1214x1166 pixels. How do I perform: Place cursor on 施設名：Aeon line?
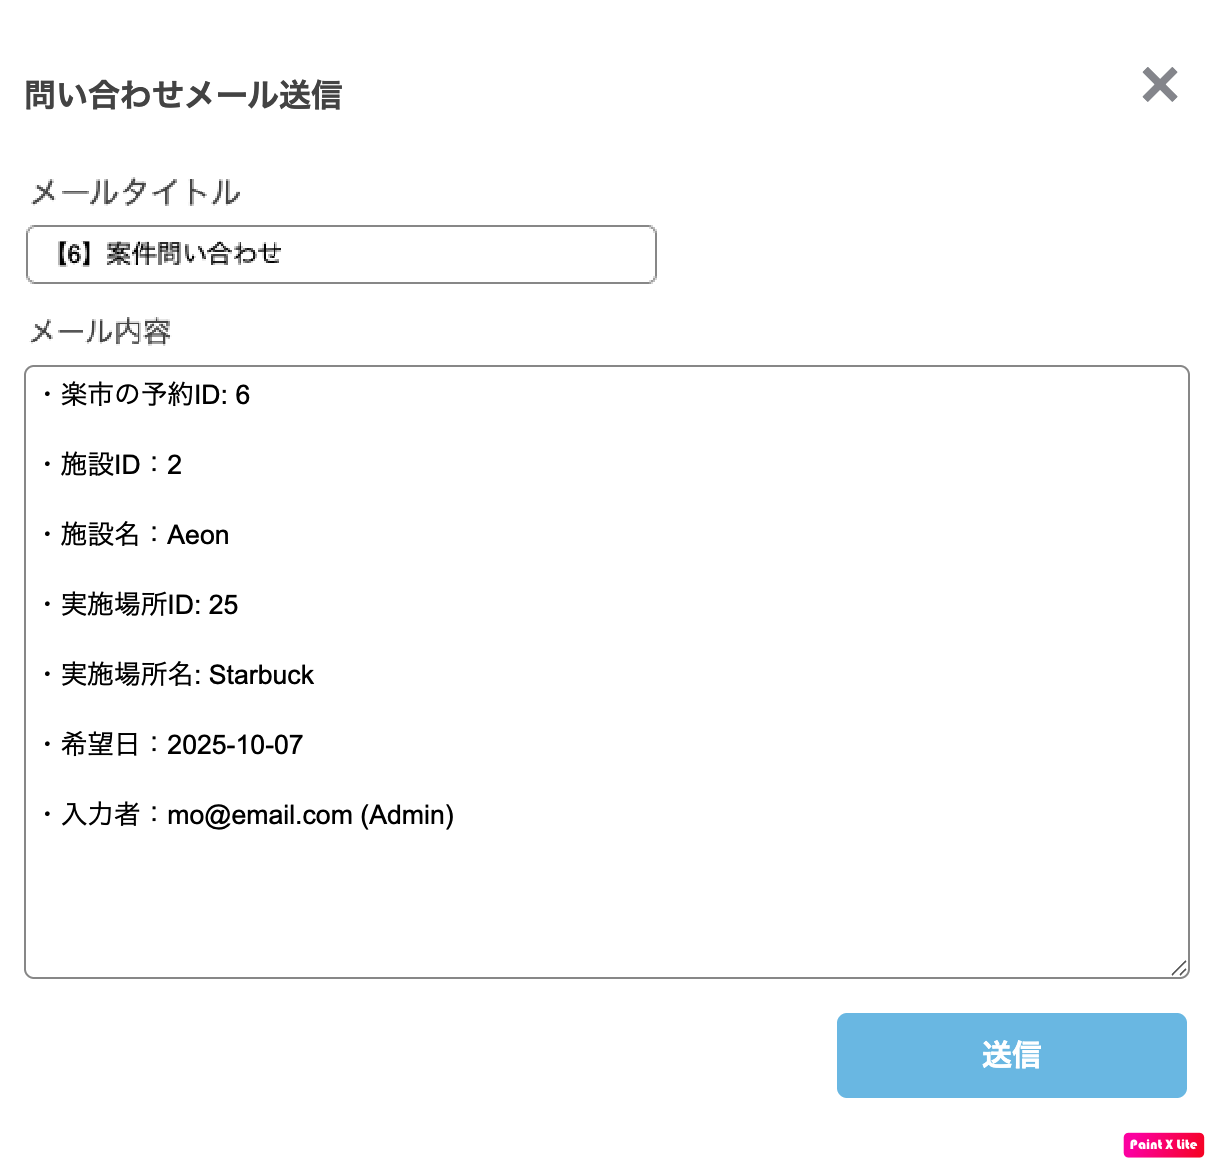(x=145, y=535)
